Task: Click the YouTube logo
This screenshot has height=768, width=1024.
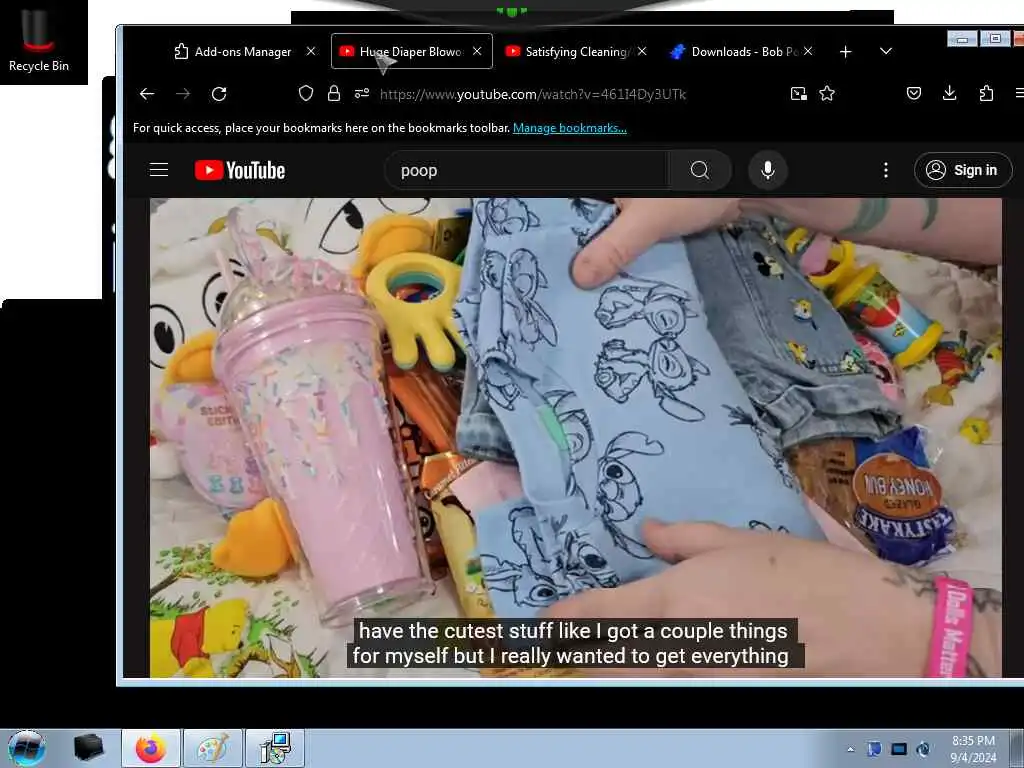Action: point(240,170)
